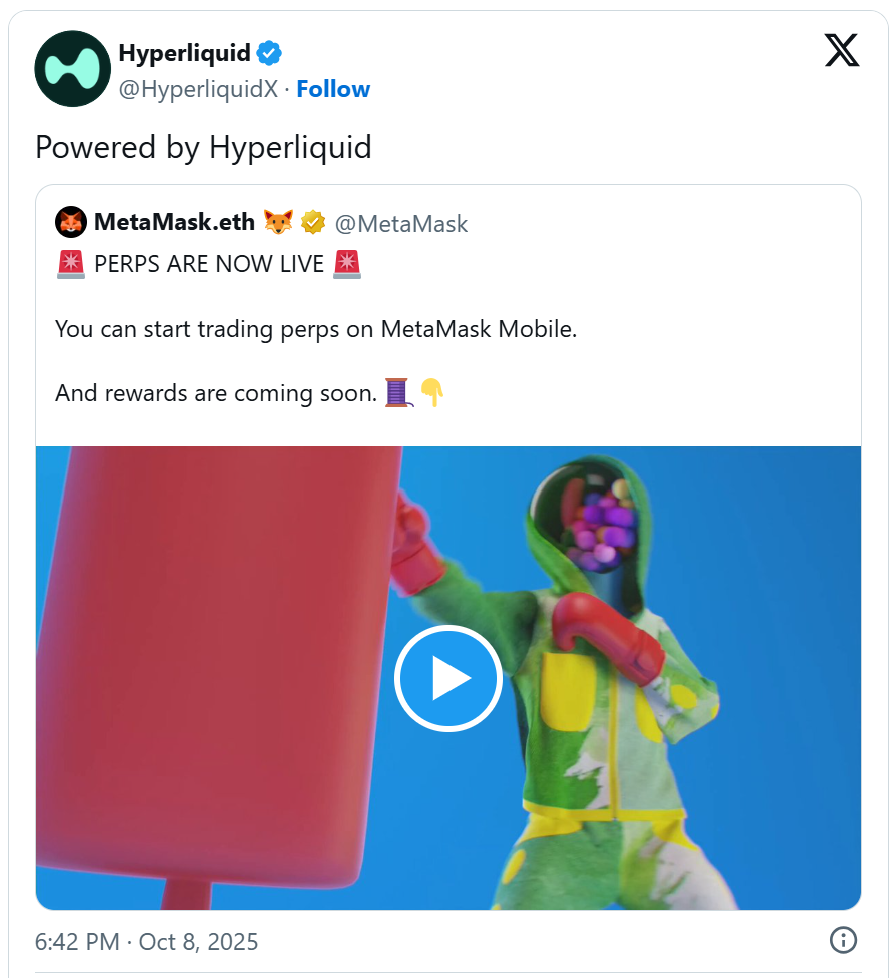Click the Hyperliquid profile avatar
Screen dimensions: 896x978
coord(72,69)
